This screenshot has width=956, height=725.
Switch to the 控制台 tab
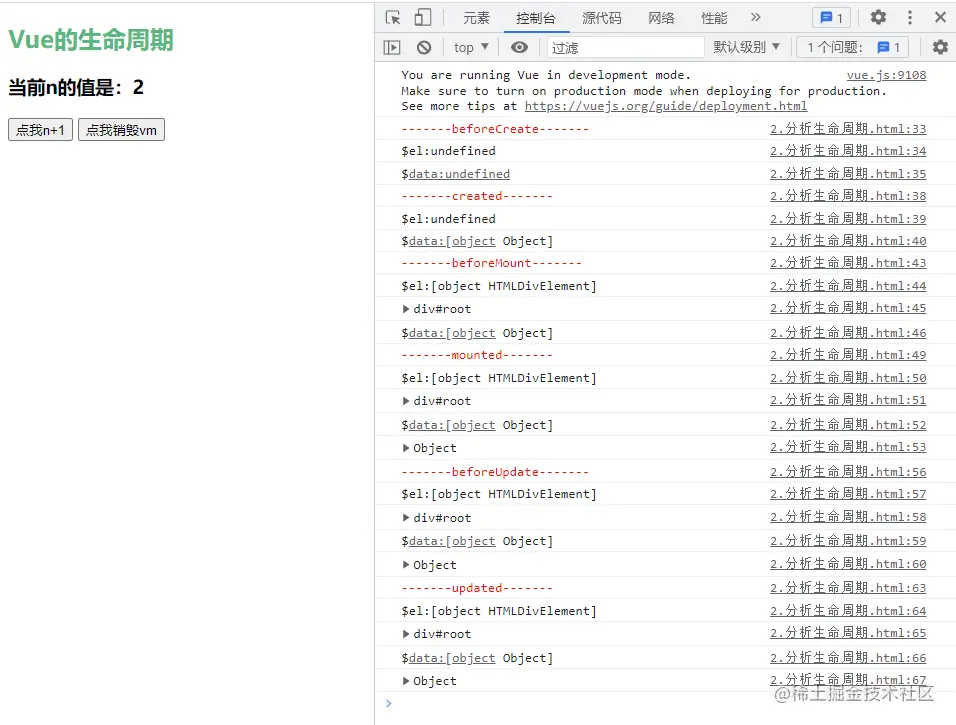[x=536, y=18]
